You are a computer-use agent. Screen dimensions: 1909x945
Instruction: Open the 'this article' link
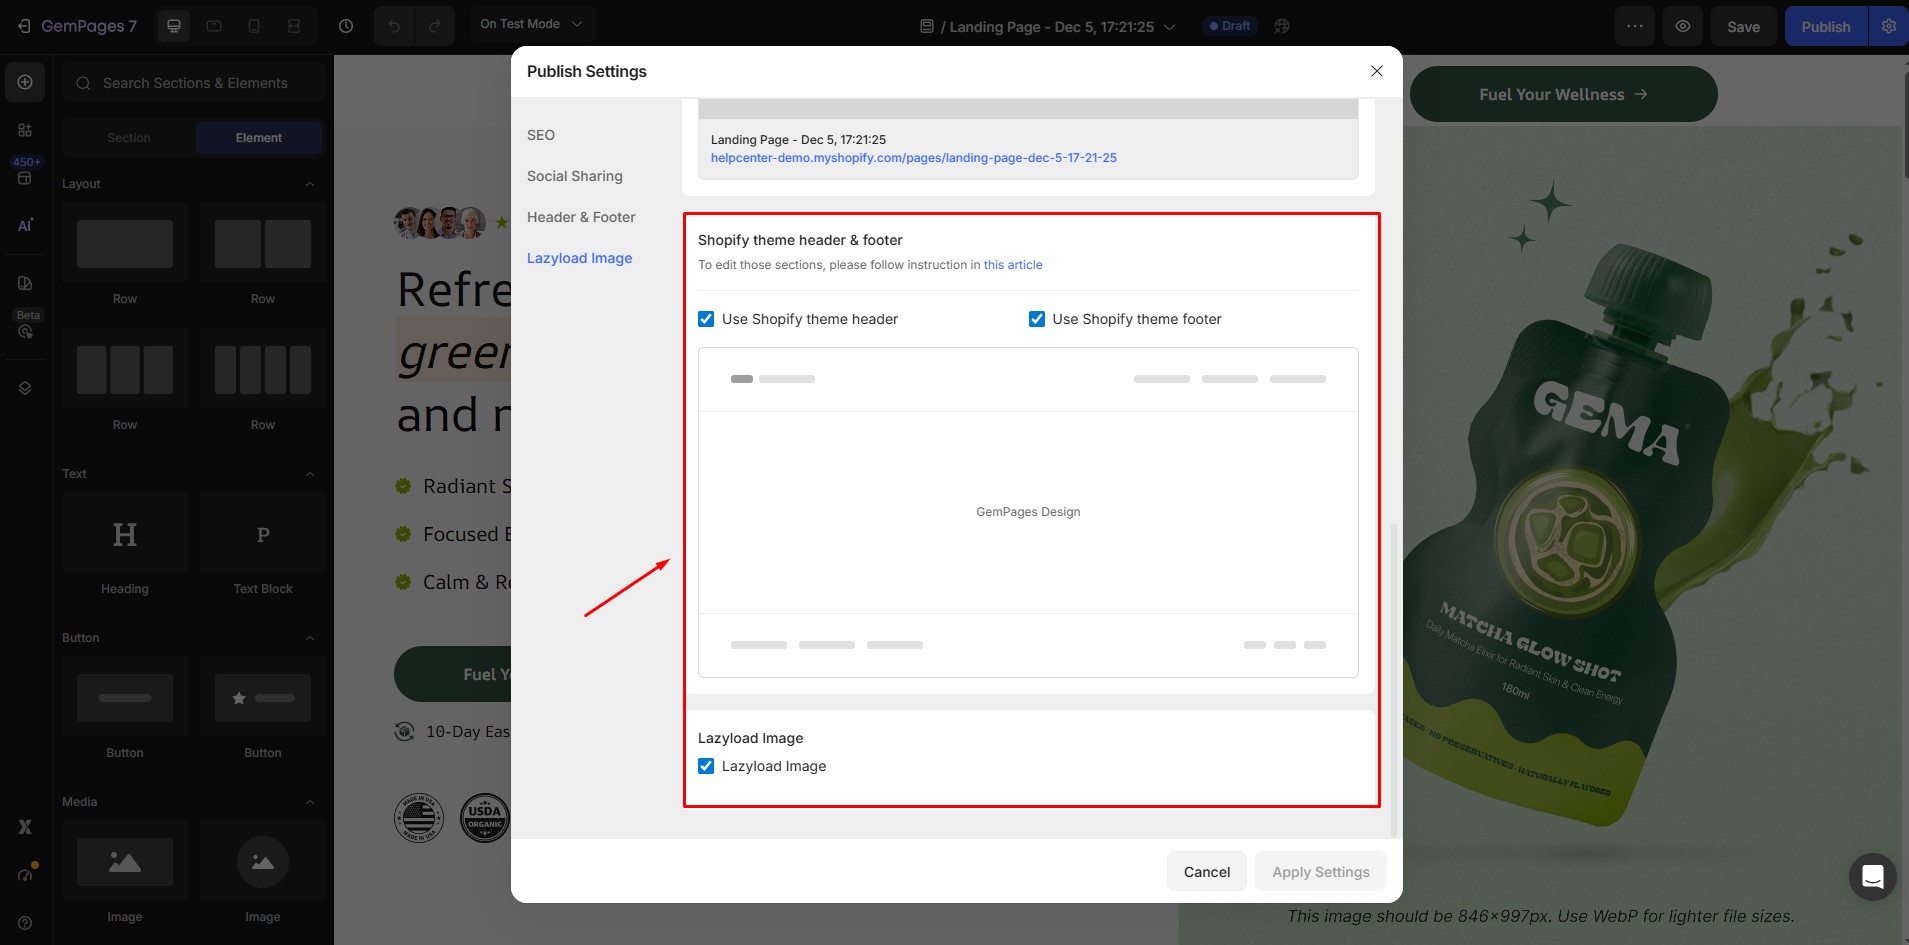coord(1012,265)
